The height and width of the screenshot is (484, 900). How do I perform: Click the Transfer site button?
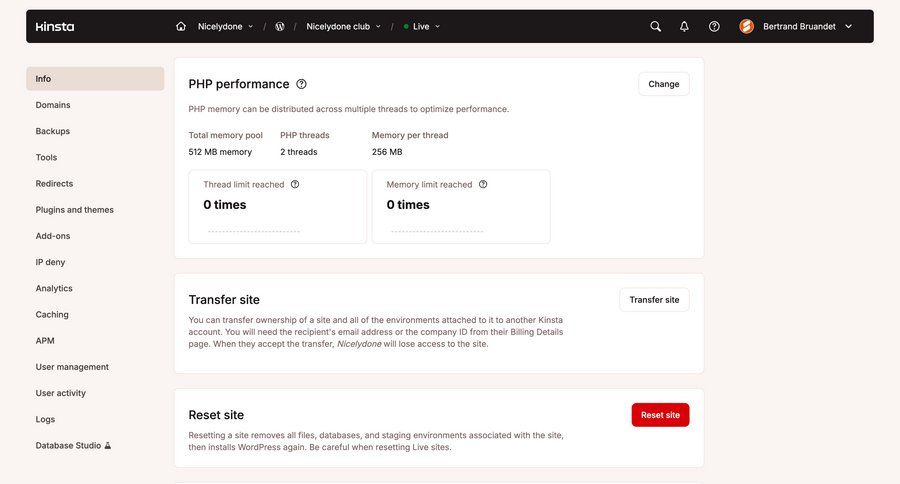(654, 300)
